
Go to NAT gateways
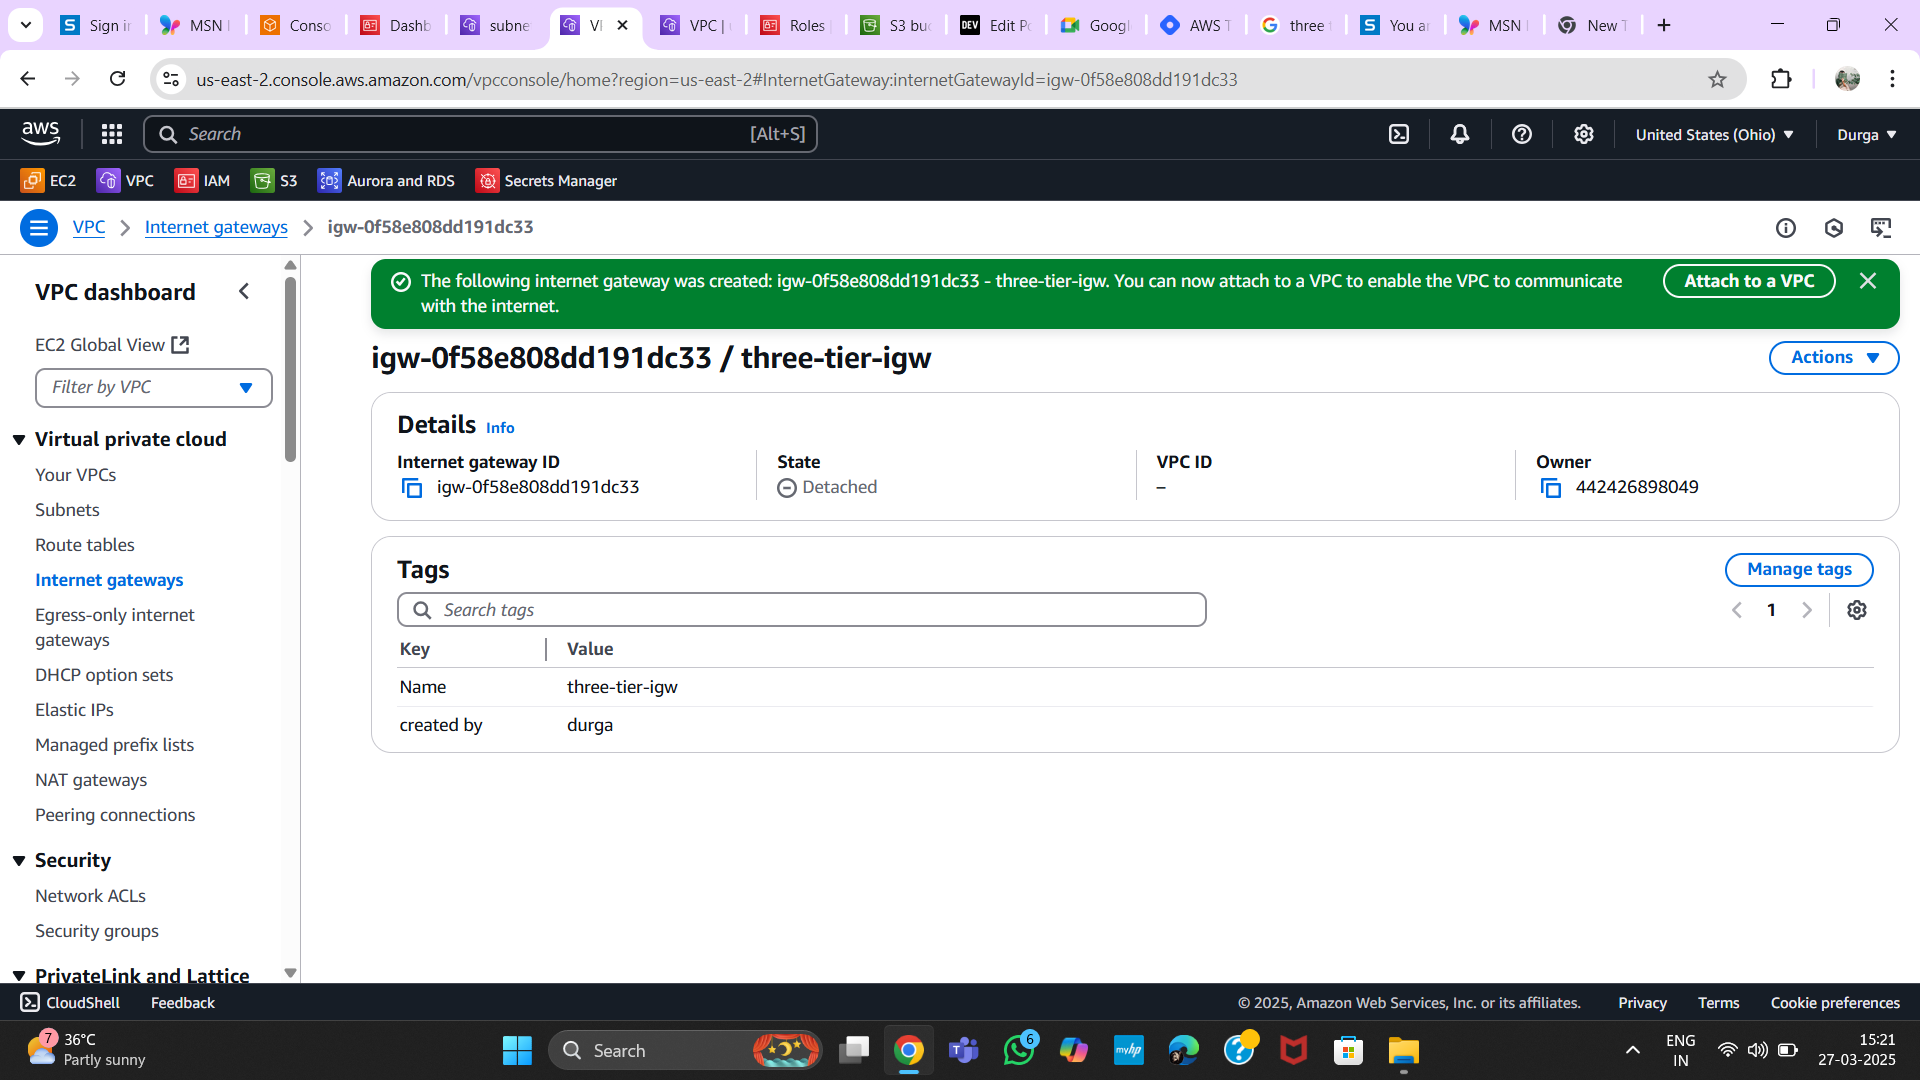(91, 780)
